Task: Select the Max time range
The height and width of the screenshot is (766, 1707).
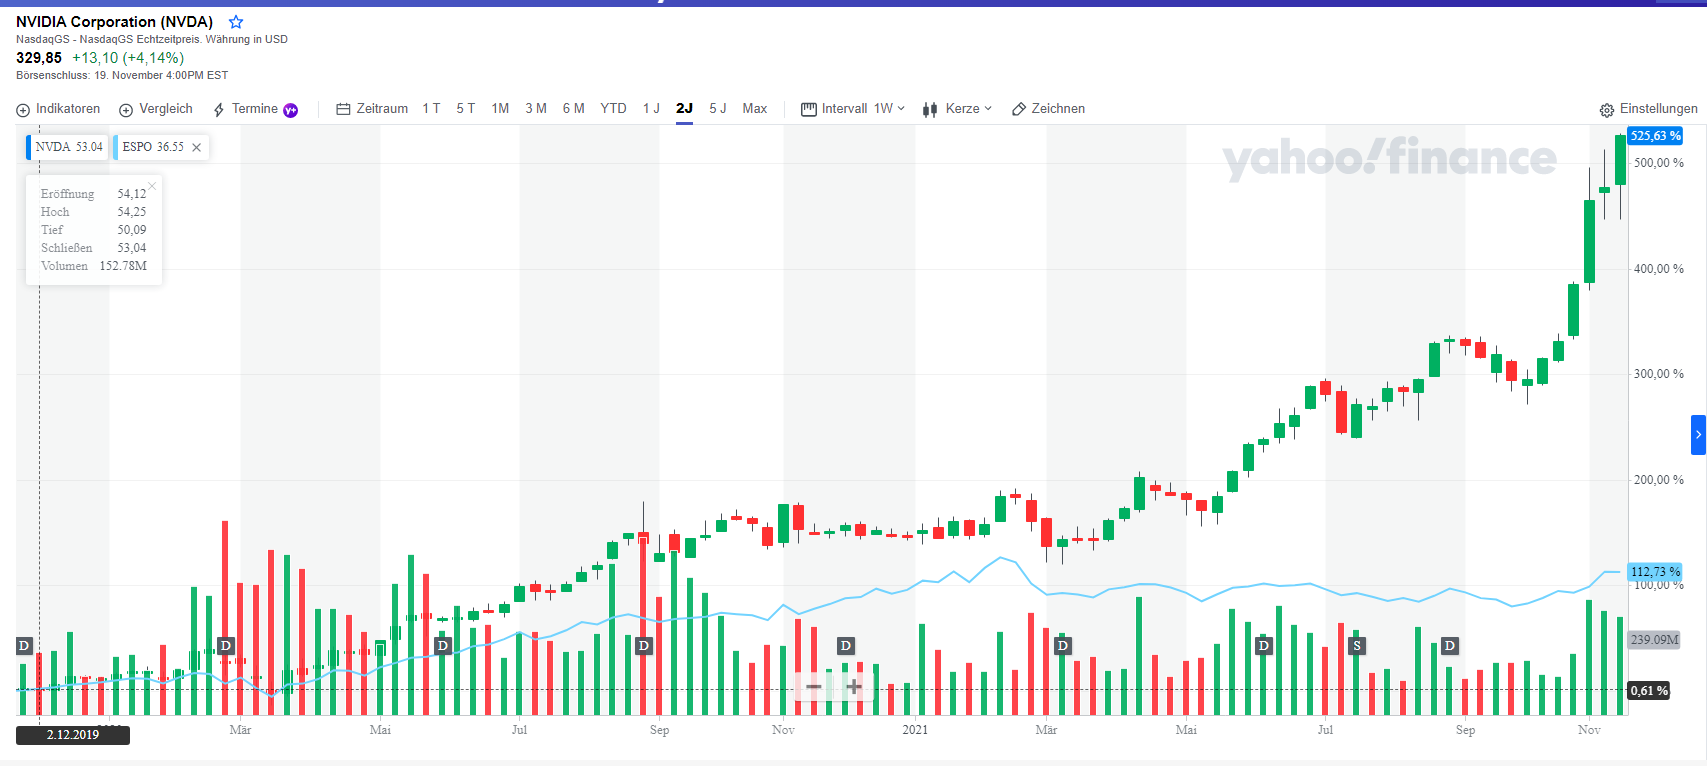Action: pos(755,109)
